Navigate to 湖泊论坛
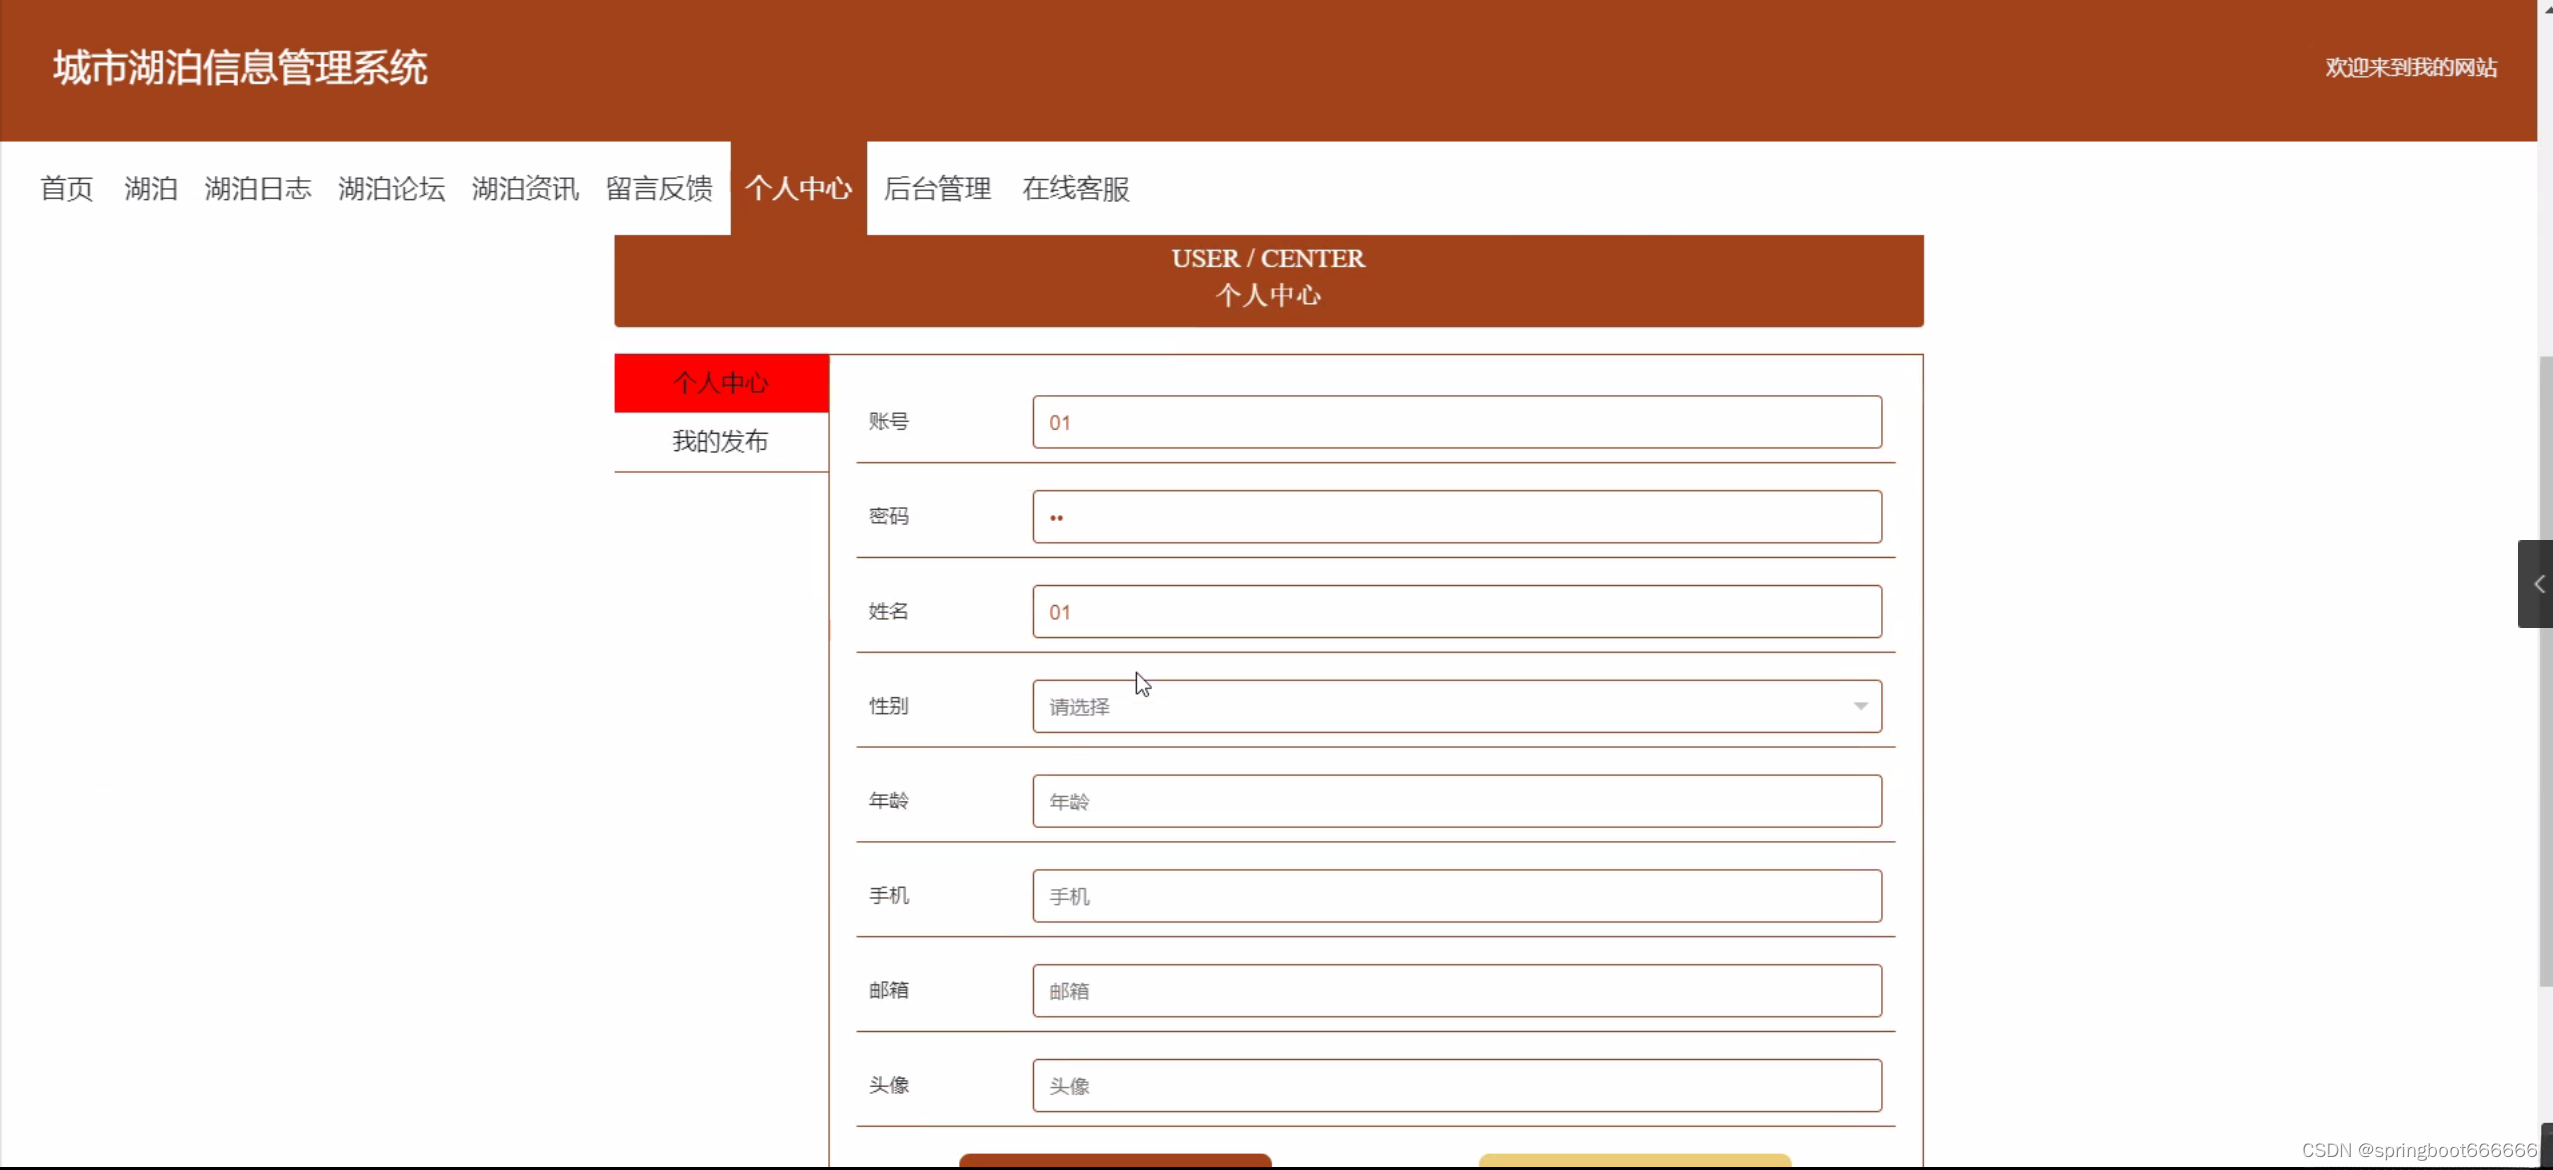This screenshot has height=1170, width=2553. [391, 188]
